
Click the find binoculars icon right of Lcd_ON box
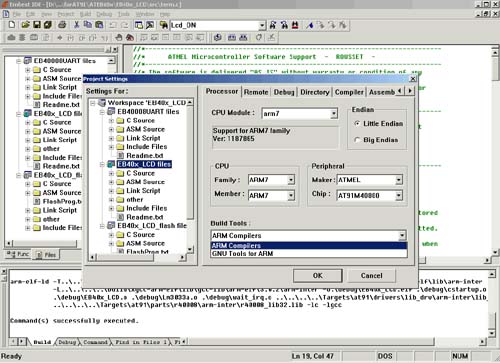(x=273, y=25)
